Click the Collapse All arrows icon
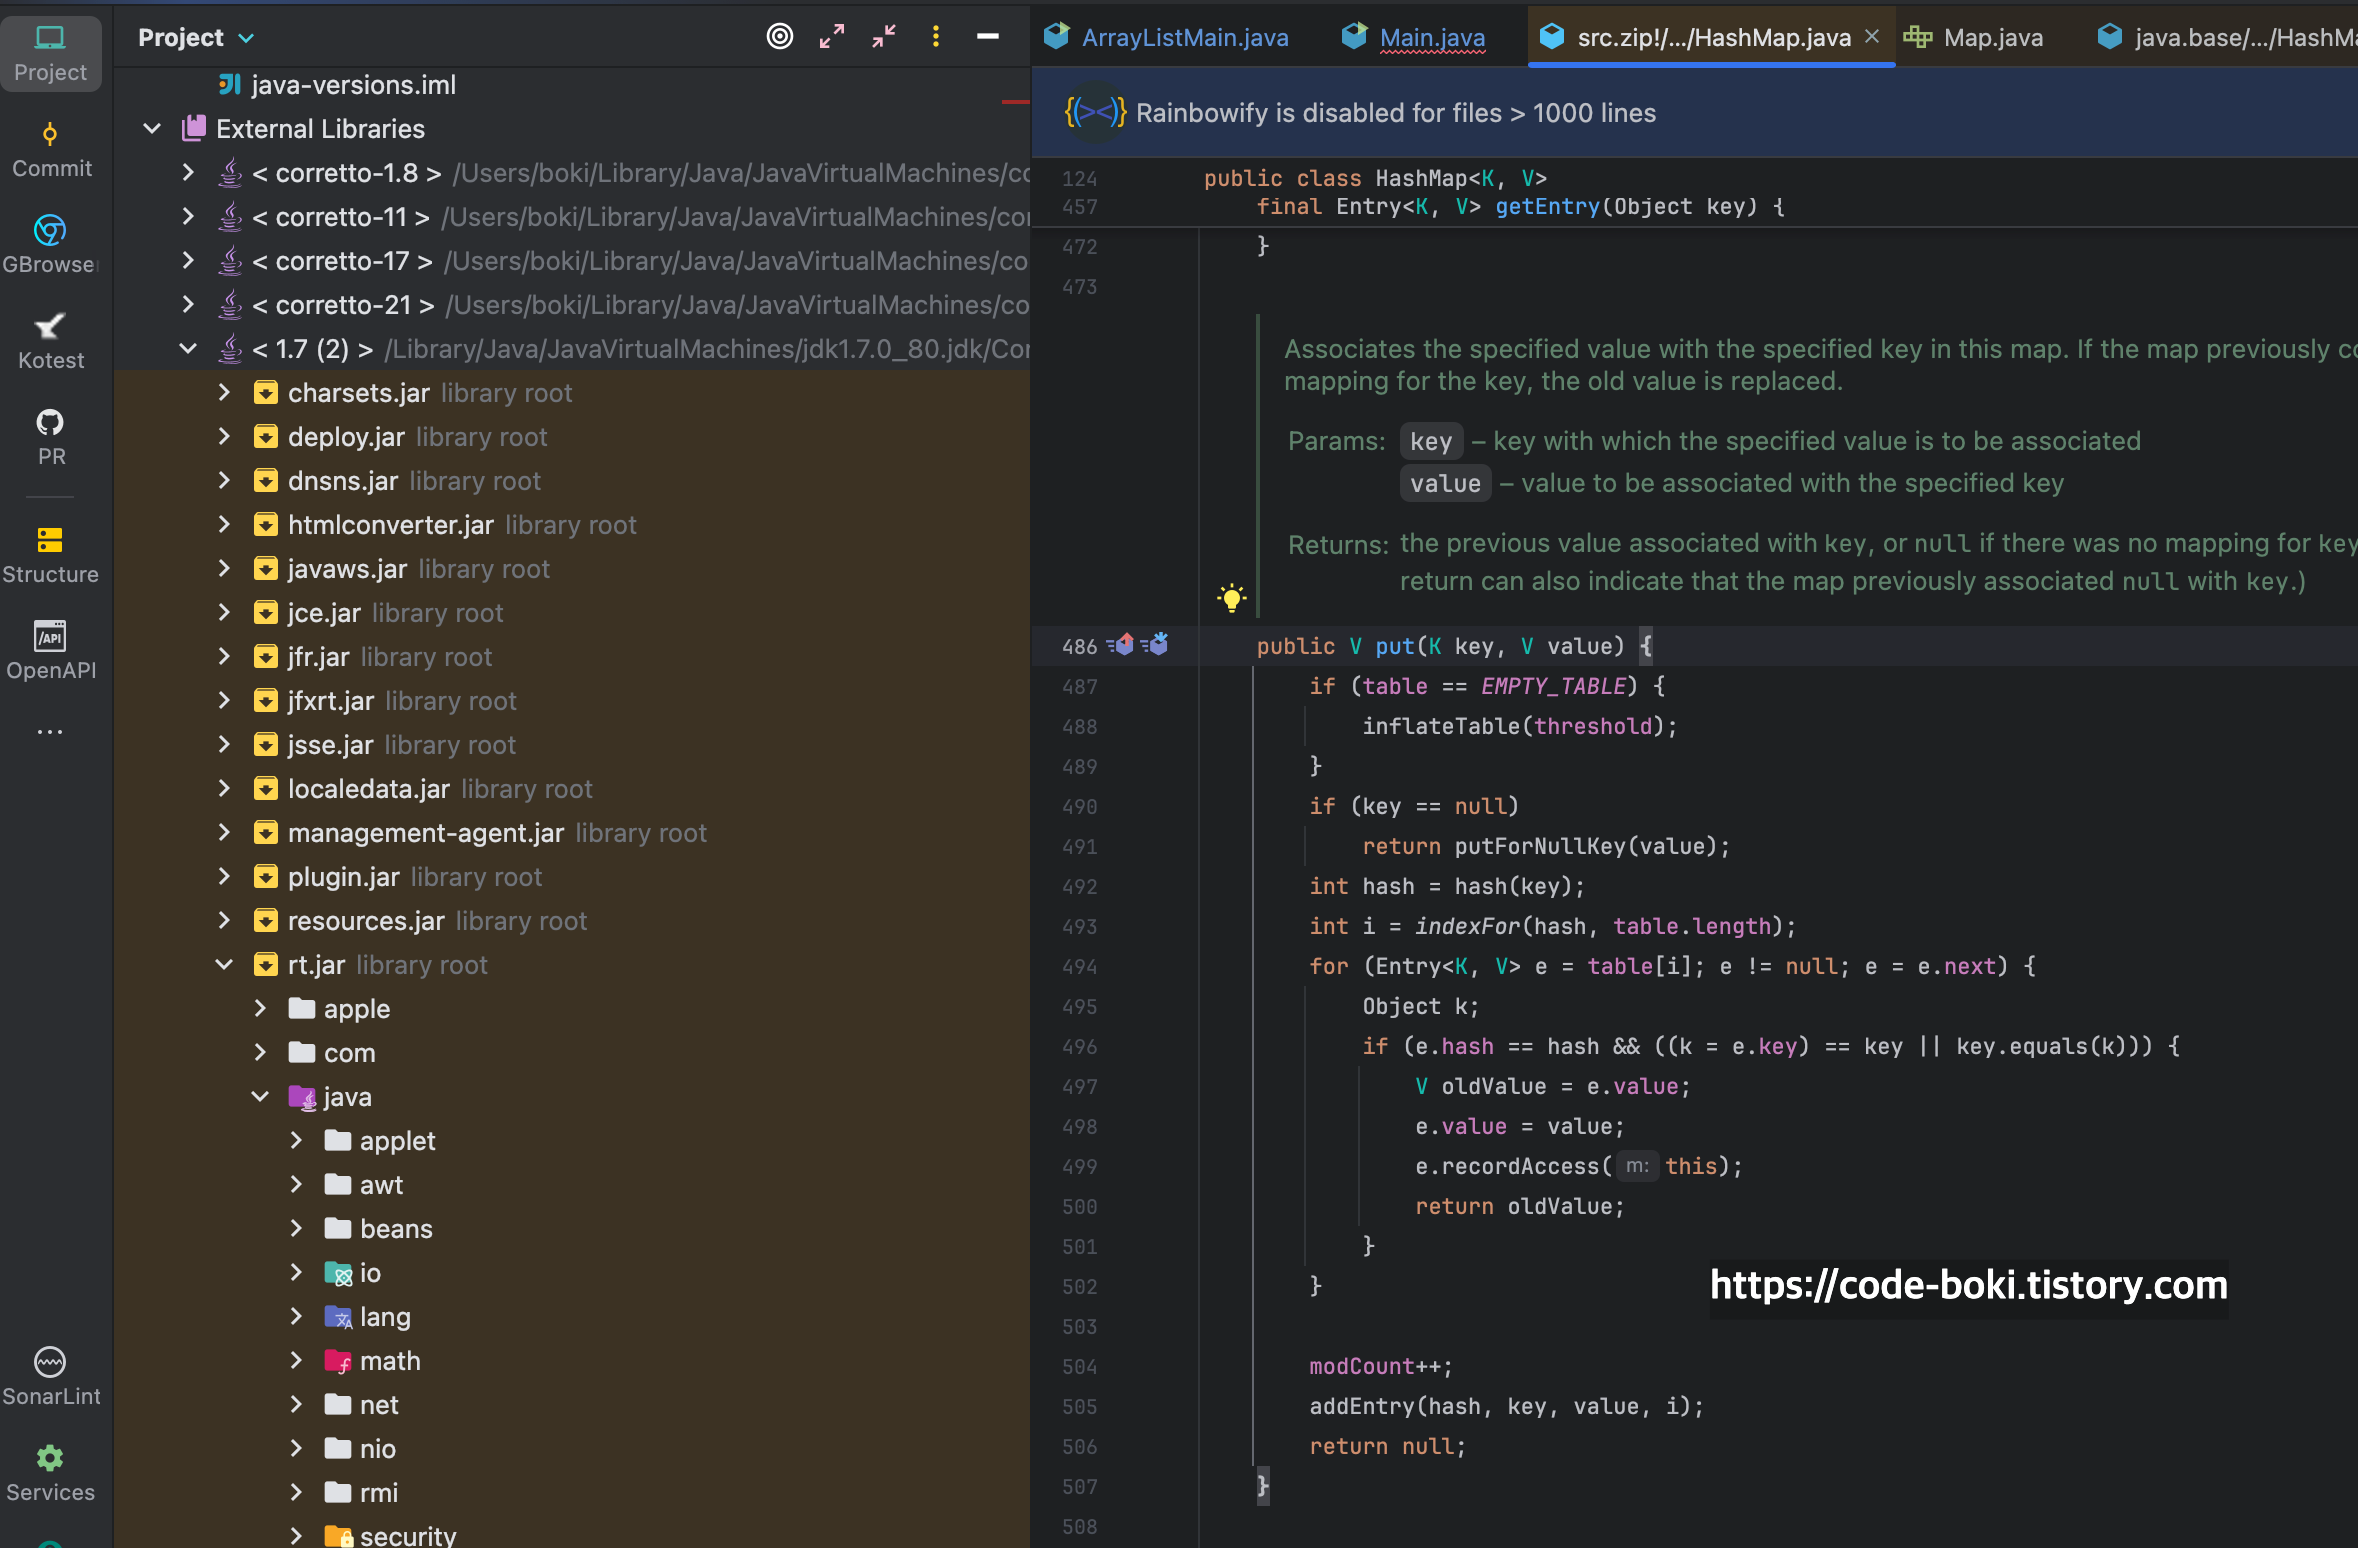2358x1548 pixels. 884,37
